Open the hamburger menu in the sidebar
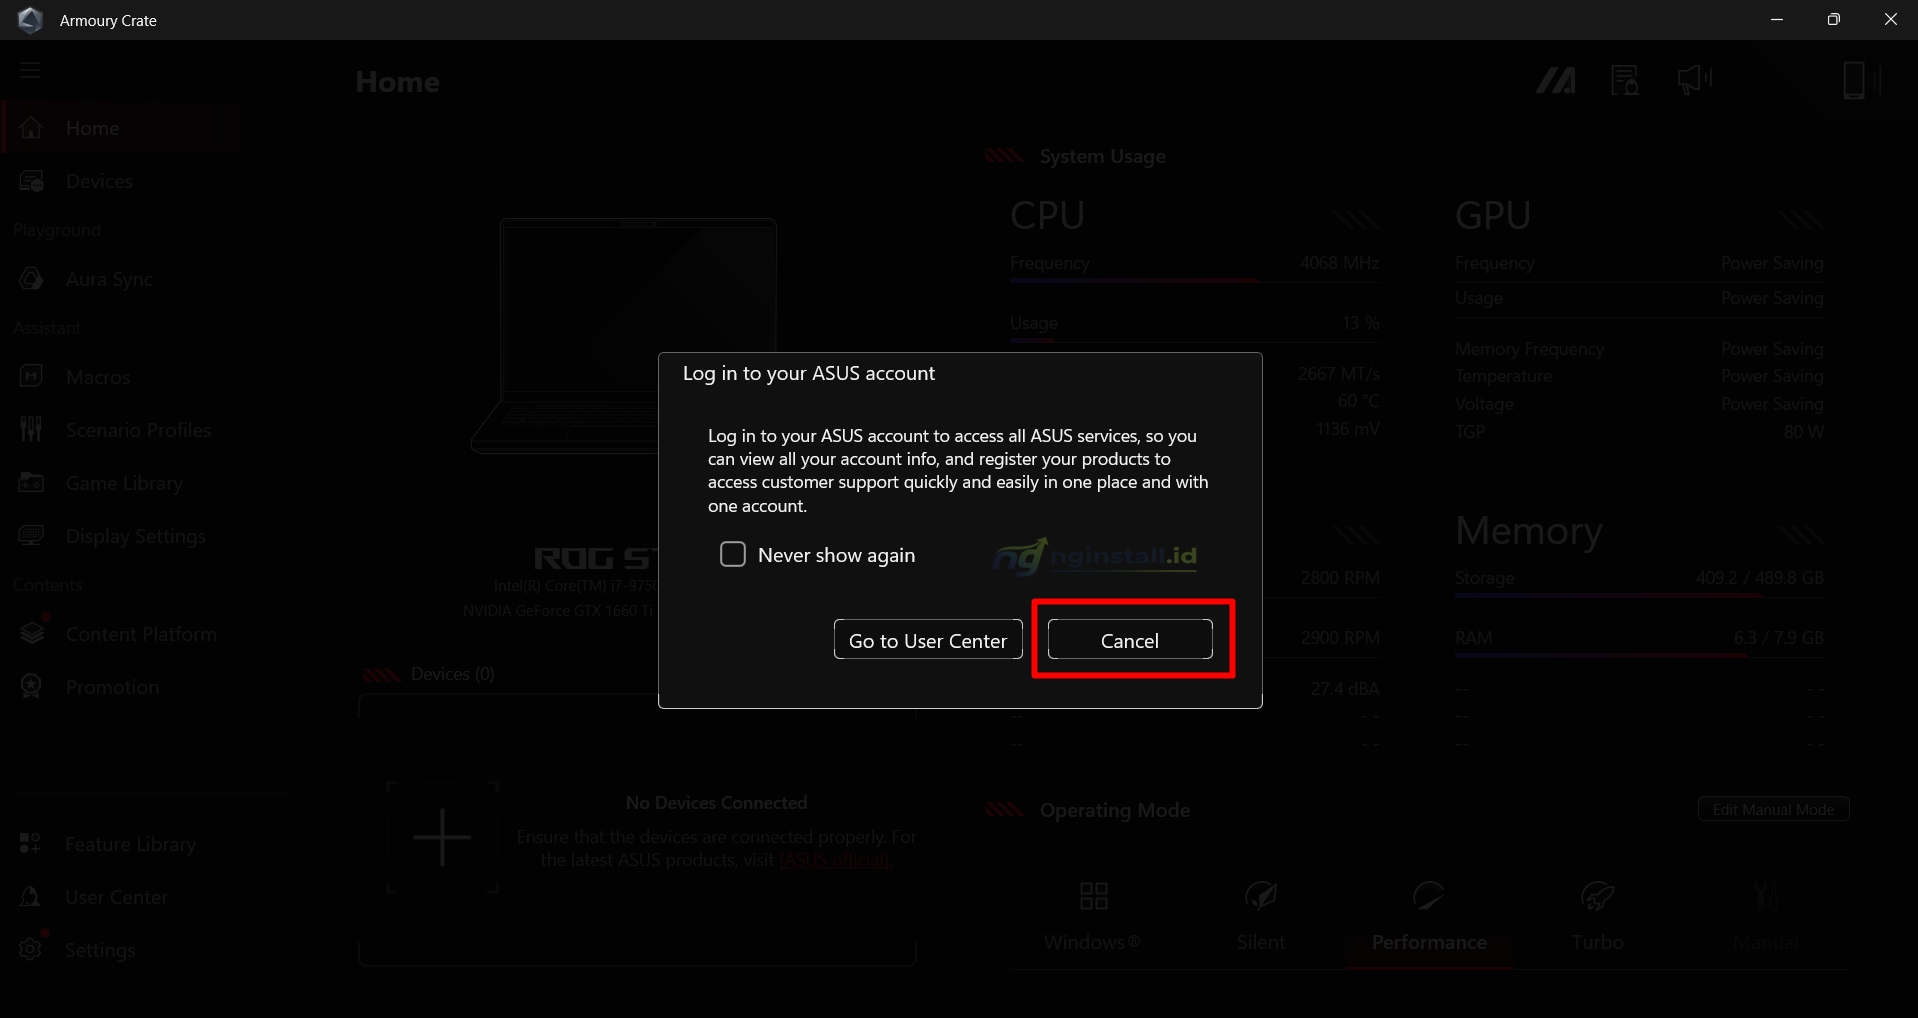Viewport: 1918px width, 1018px height. pos(30,70)
